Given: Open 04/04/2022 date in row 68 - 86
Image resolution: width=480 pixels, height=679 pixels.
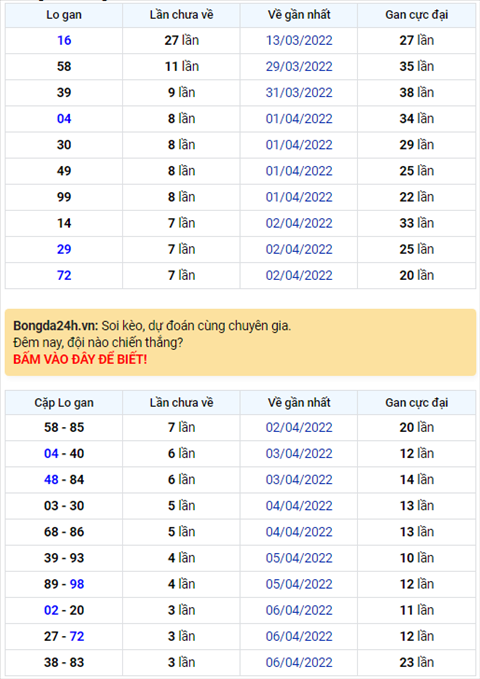Looking at the screenshot, I should [299, 532].
